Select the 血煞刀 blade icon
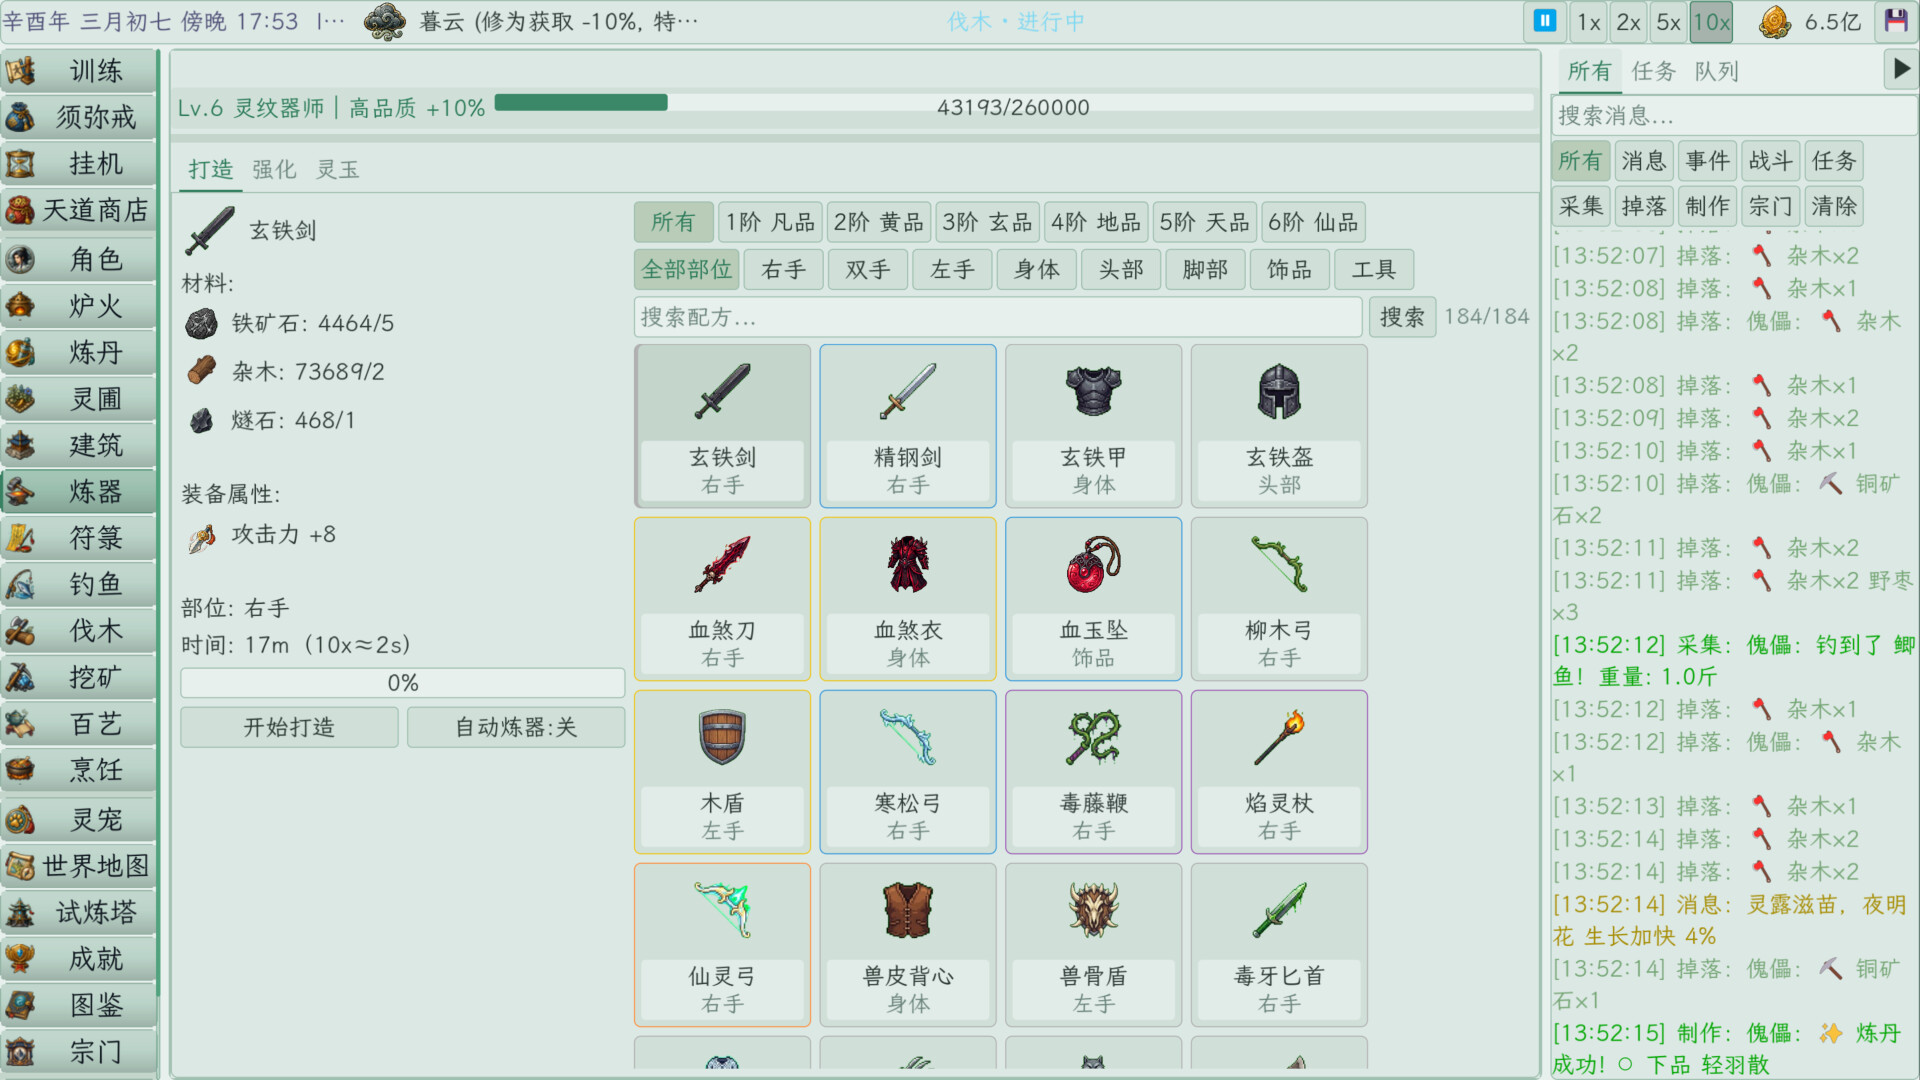 [723, 565]
